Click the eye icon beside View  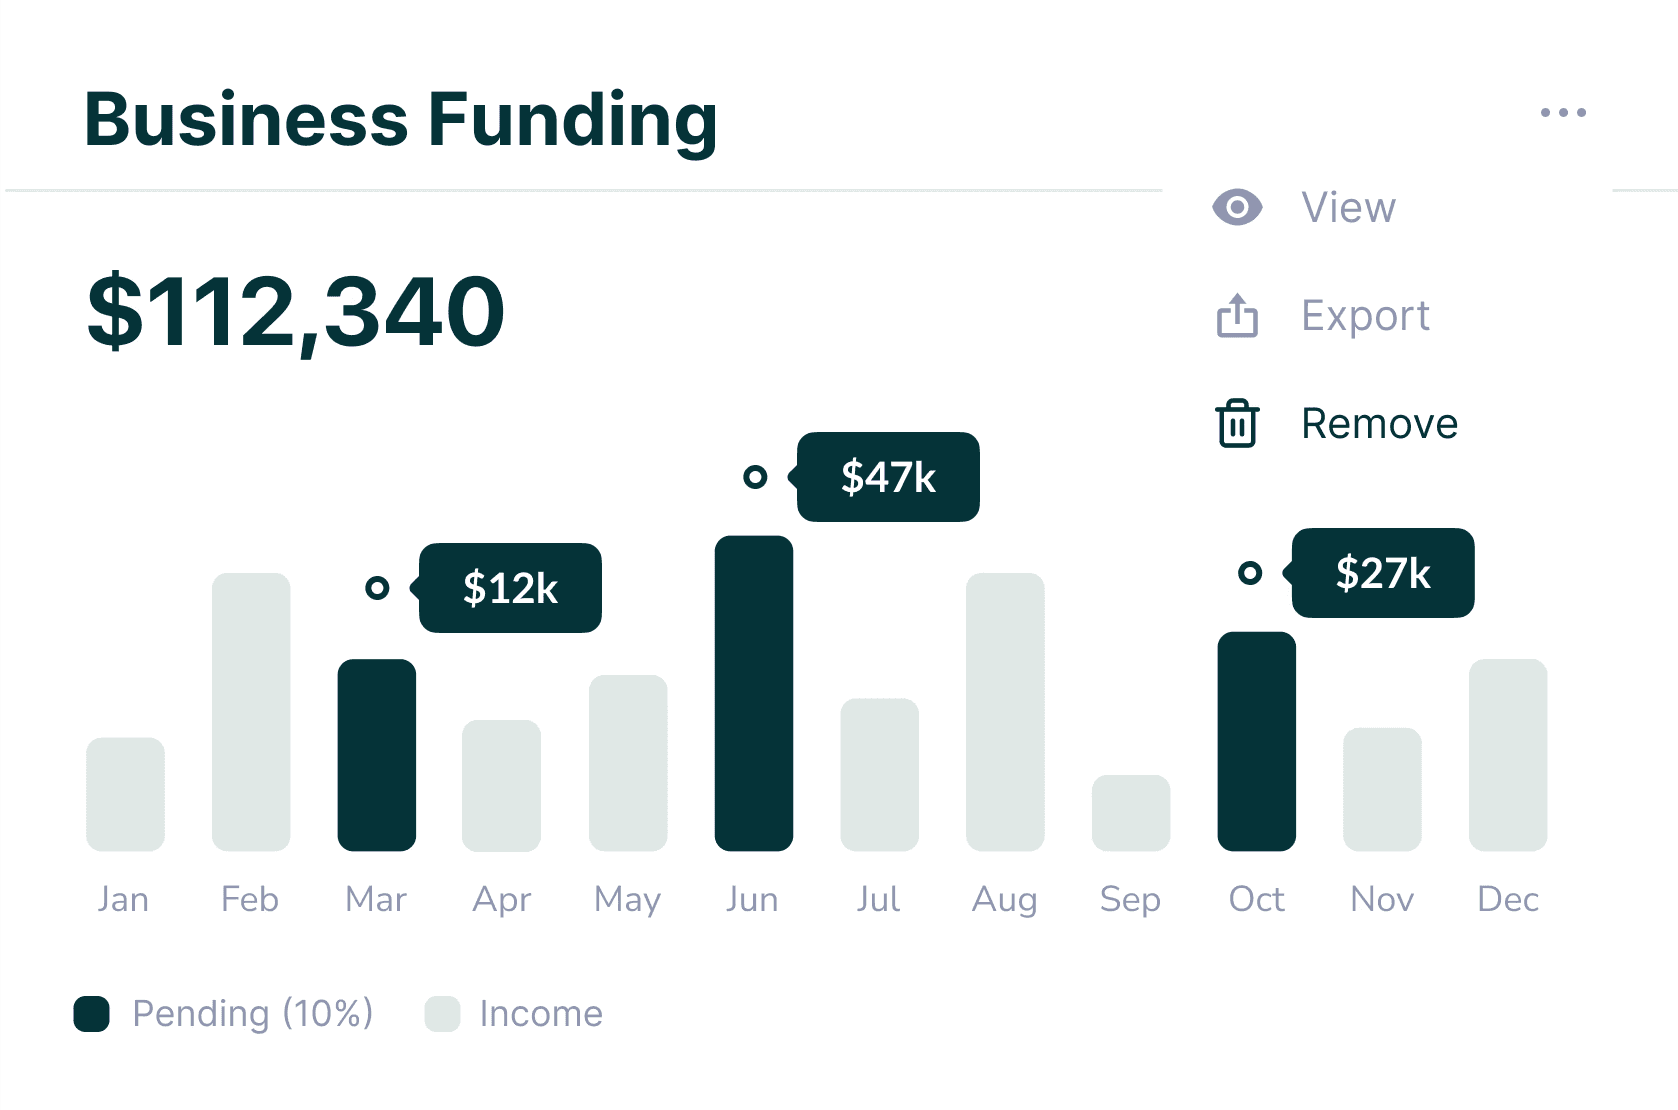(x=1237, y=207)
